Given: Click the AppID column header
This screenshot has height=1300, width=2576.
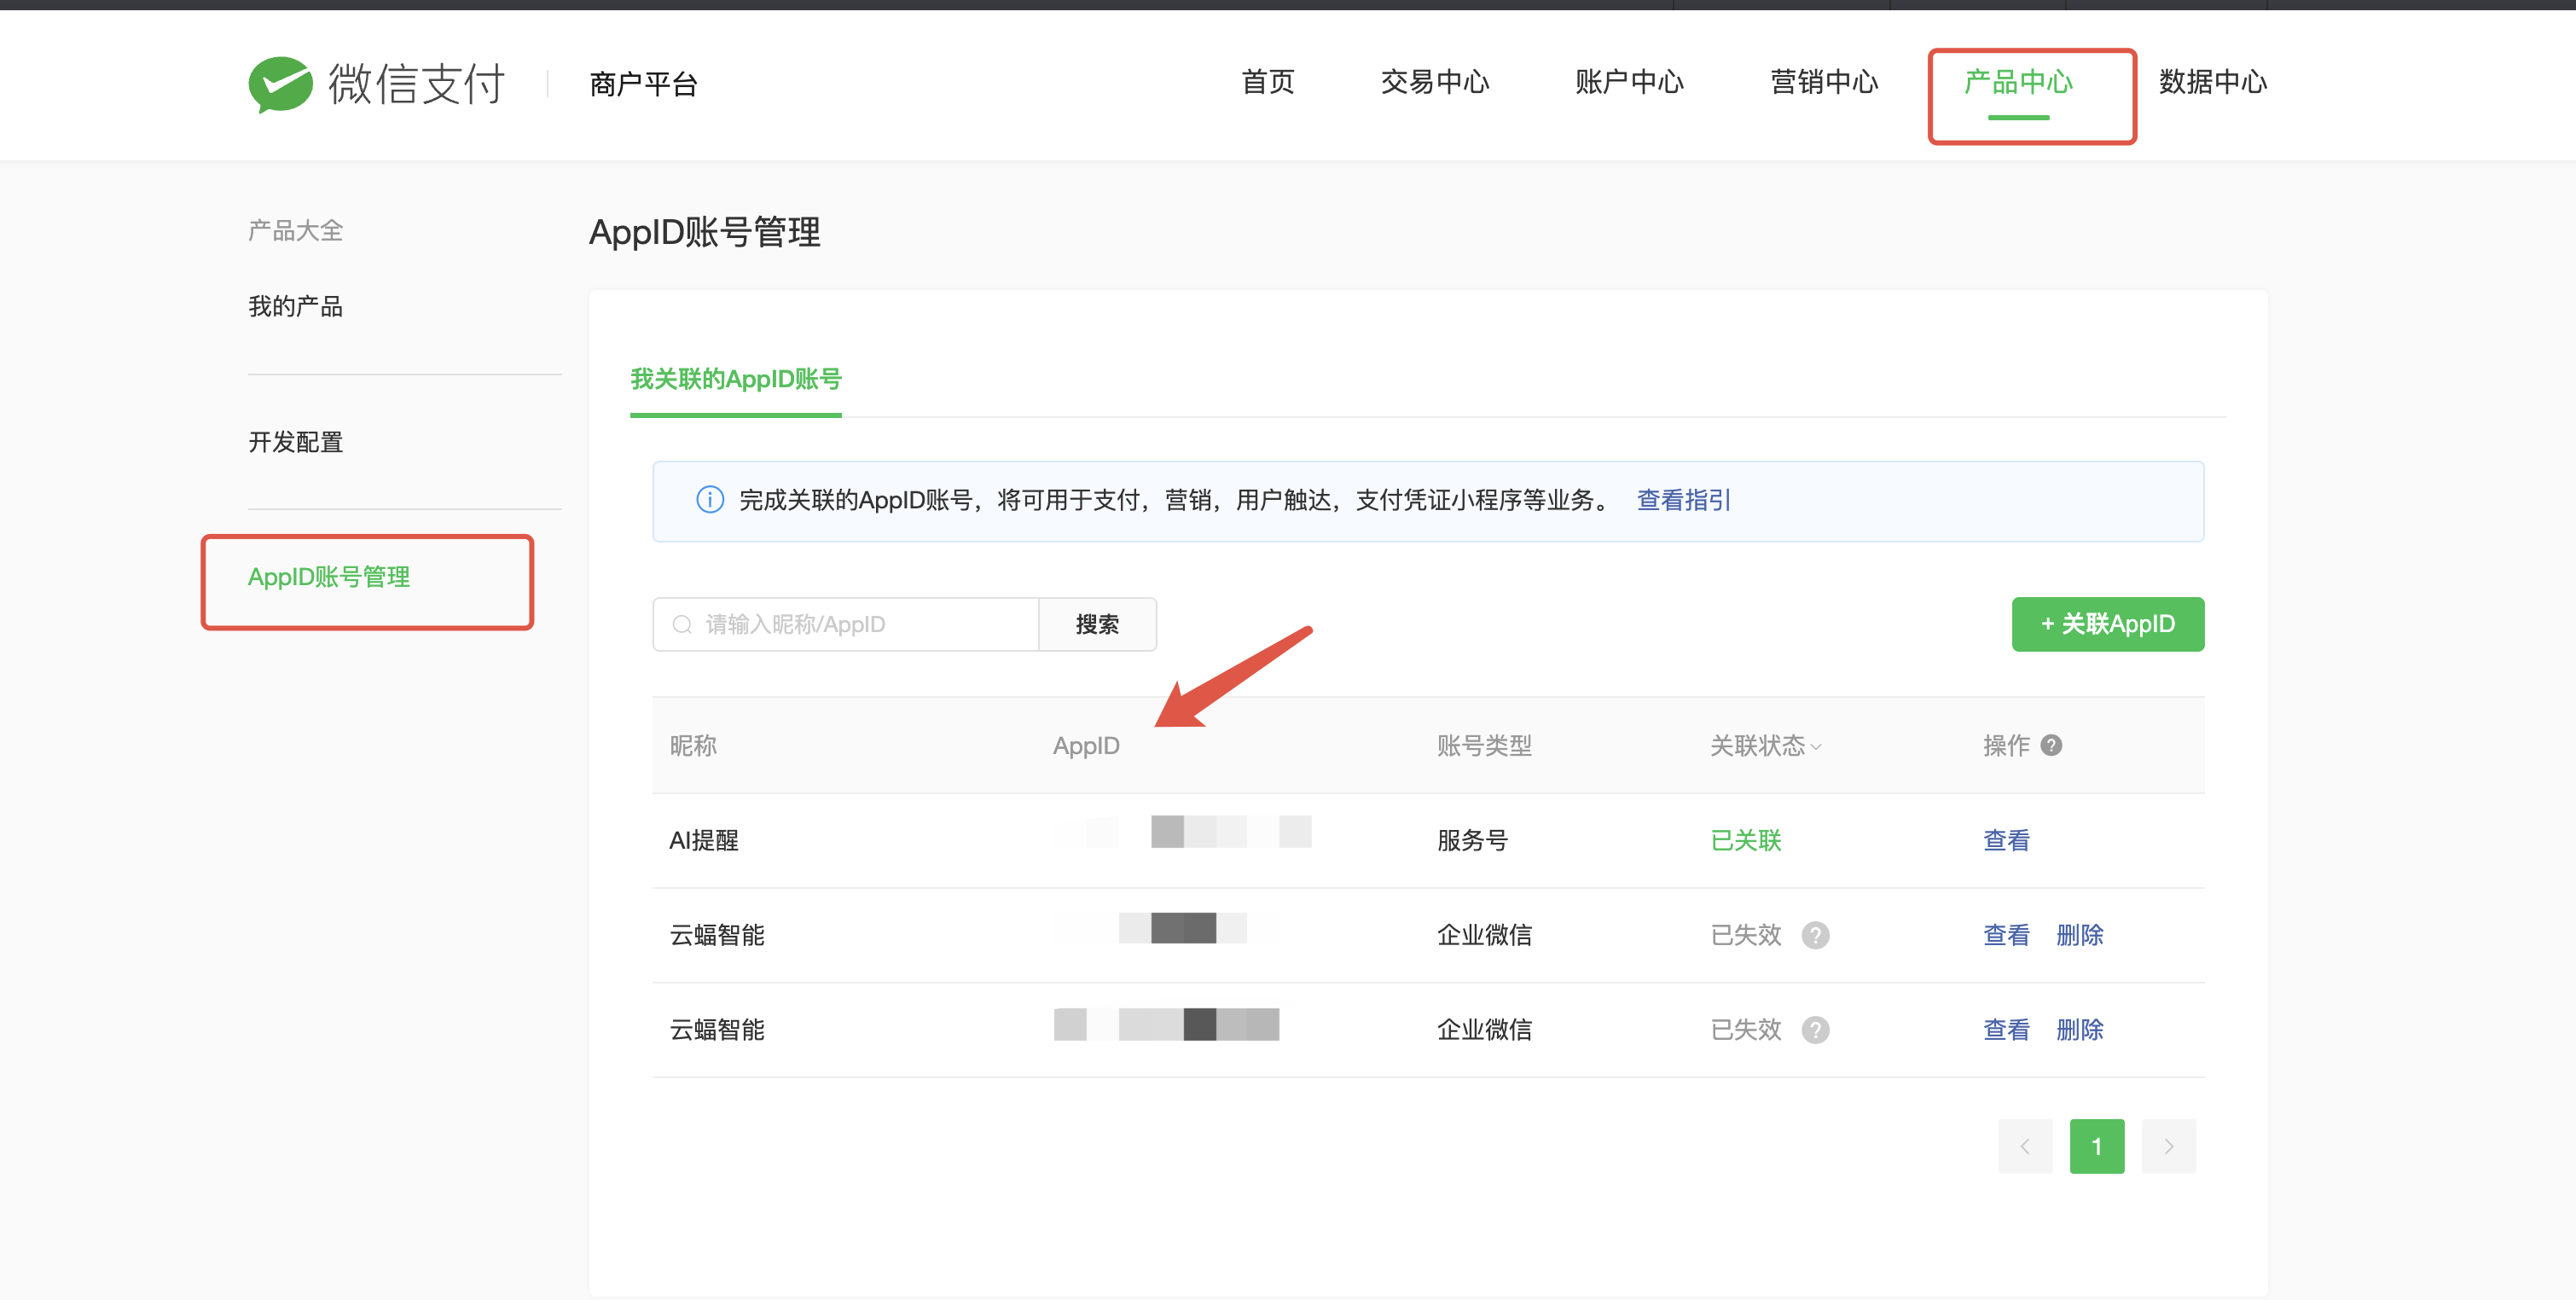Looking at the screenshot, I should pos(1086,746).
